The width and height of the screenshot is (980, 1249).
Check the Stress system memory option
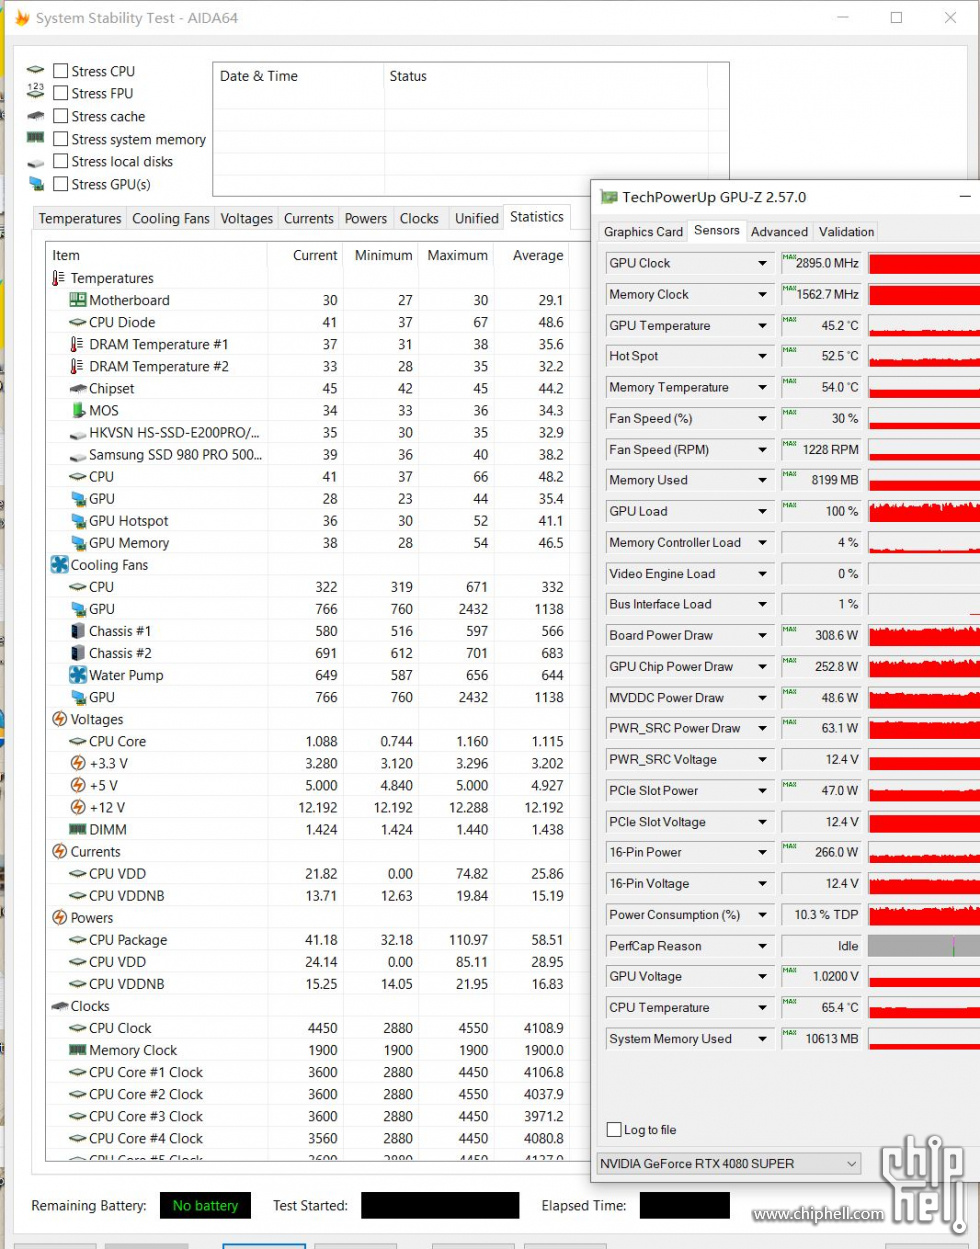click(61, 139)
